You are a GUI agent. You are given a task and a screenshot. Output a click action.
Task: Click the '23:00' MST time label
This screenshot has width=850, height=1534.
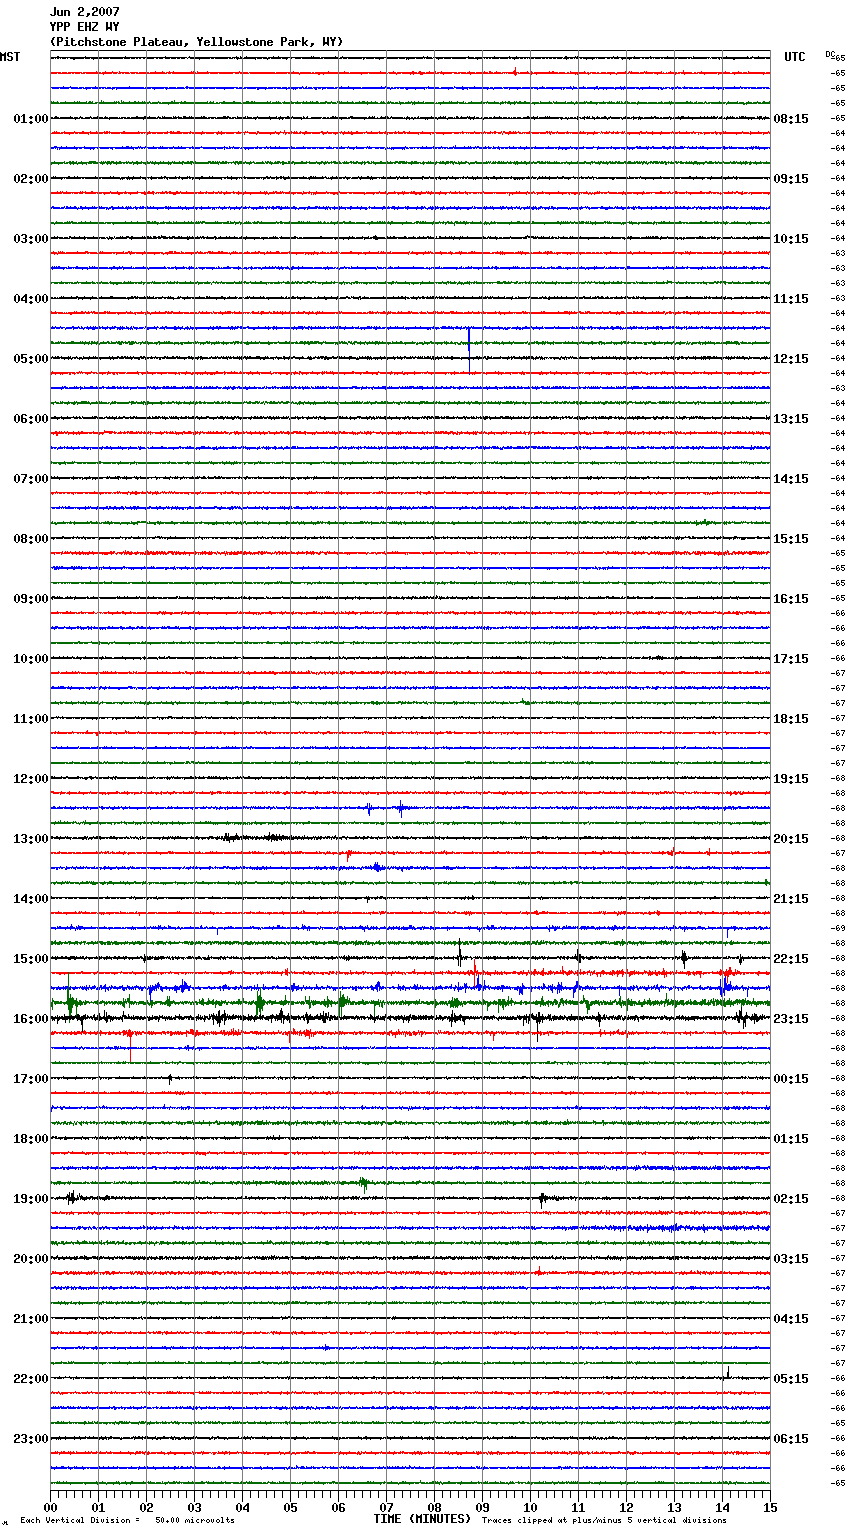tap(31, 1439)
